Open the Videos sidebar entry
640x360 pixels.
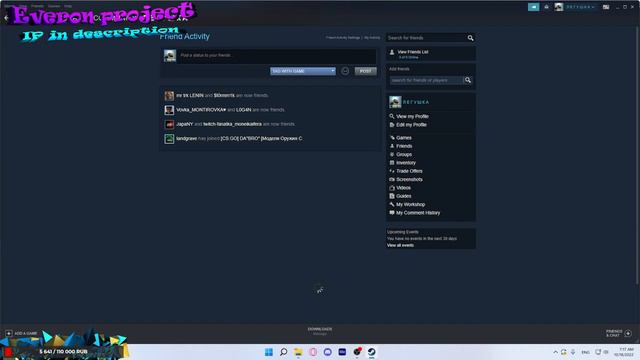(403, 188)
